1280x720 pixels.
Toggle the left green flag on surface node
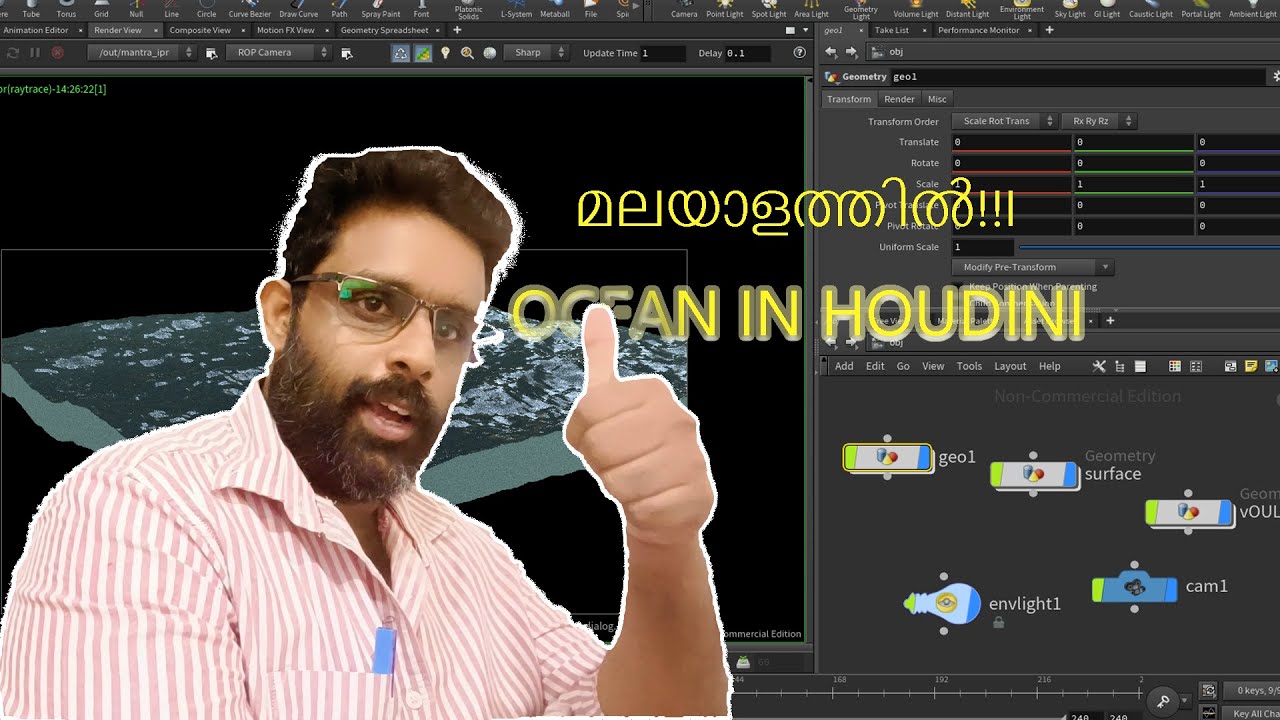pyautogui.click(x=998, y=474)
